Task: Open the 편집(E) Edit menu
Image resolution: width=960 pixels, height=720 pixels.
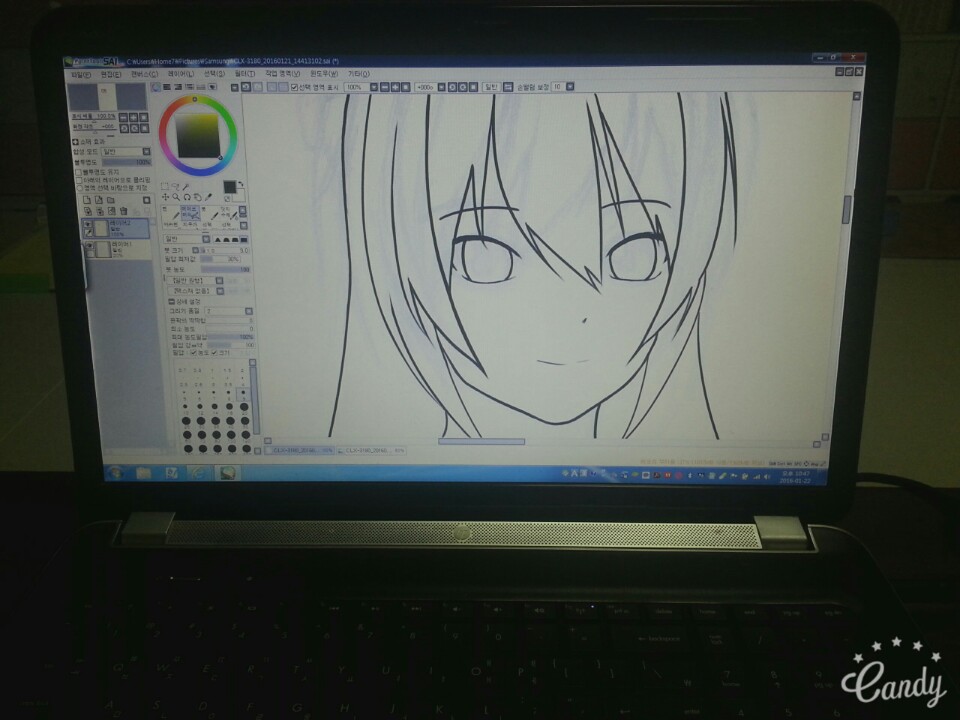Action: coord(111,74)
